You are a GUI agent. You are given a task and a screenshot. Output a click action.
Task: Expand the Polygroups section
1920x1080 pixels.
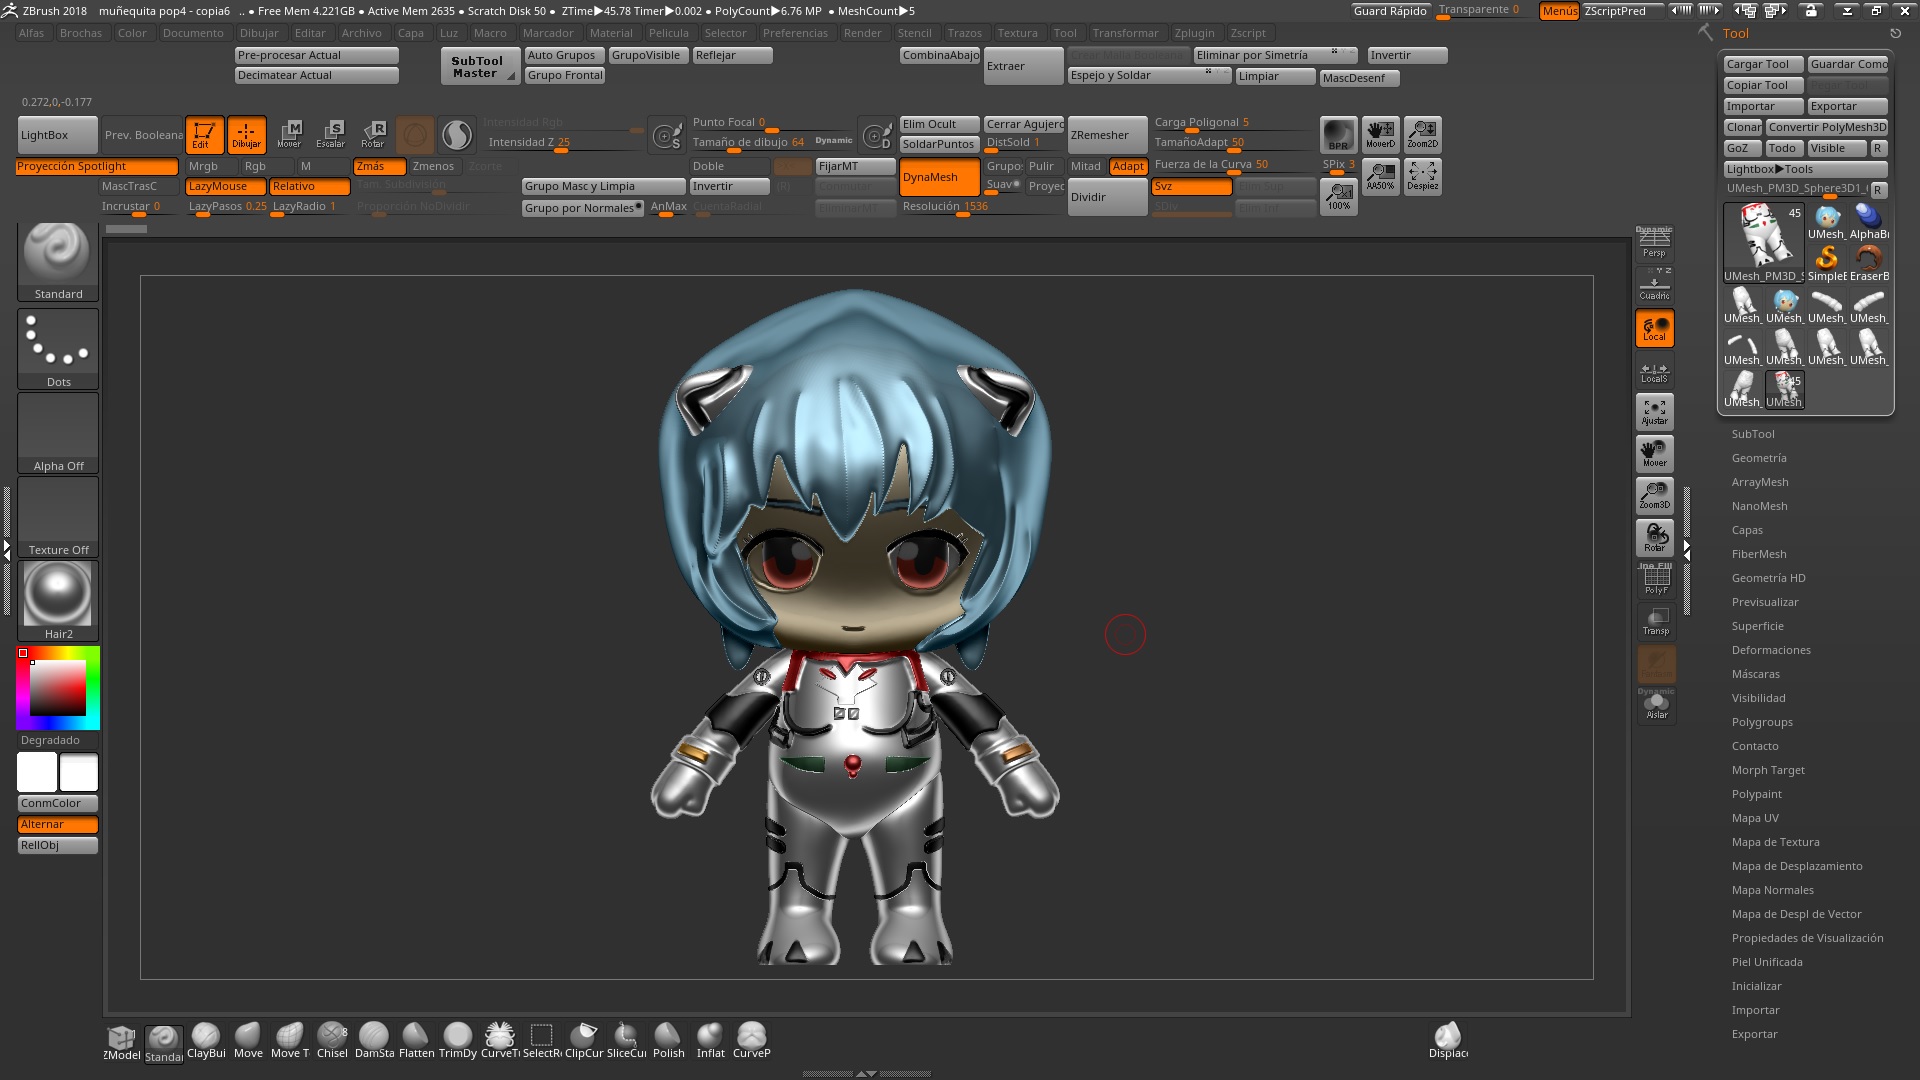pyautogui.click(x=1762, y=722)
